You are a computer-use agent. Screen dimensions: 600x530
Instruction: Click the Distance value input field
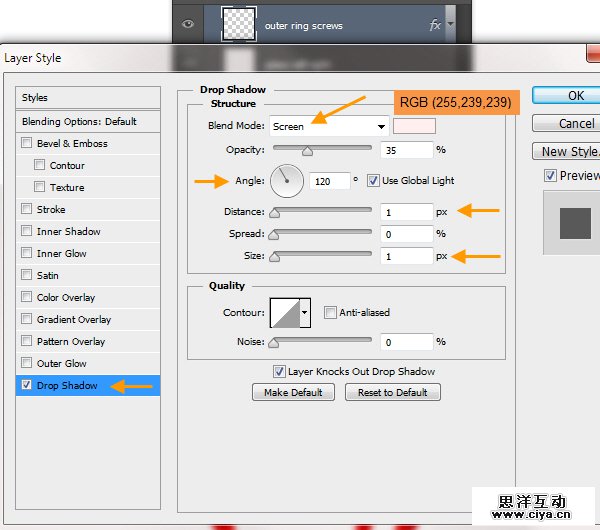click(405, 212)
